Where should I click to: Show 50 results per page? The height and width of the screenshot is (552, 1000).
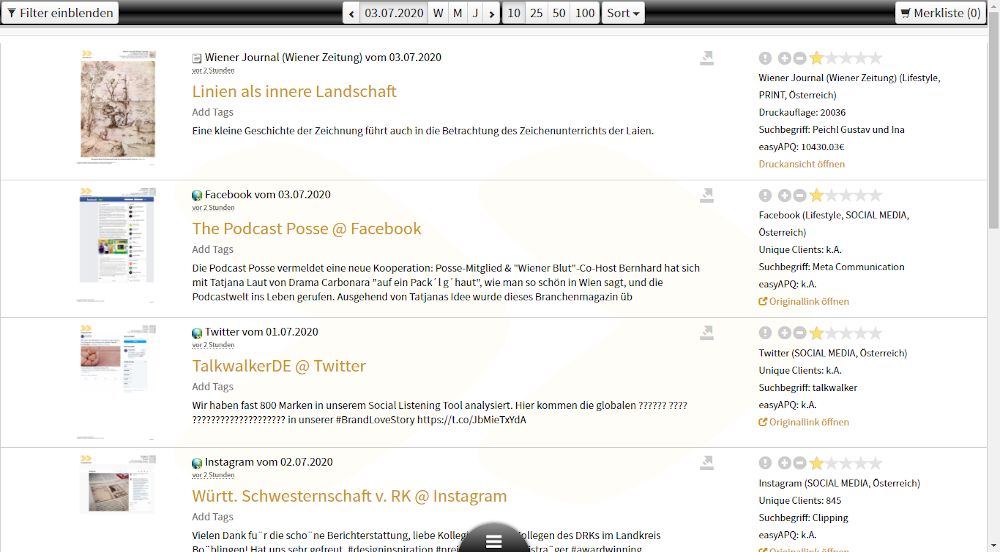coord(559,13)
